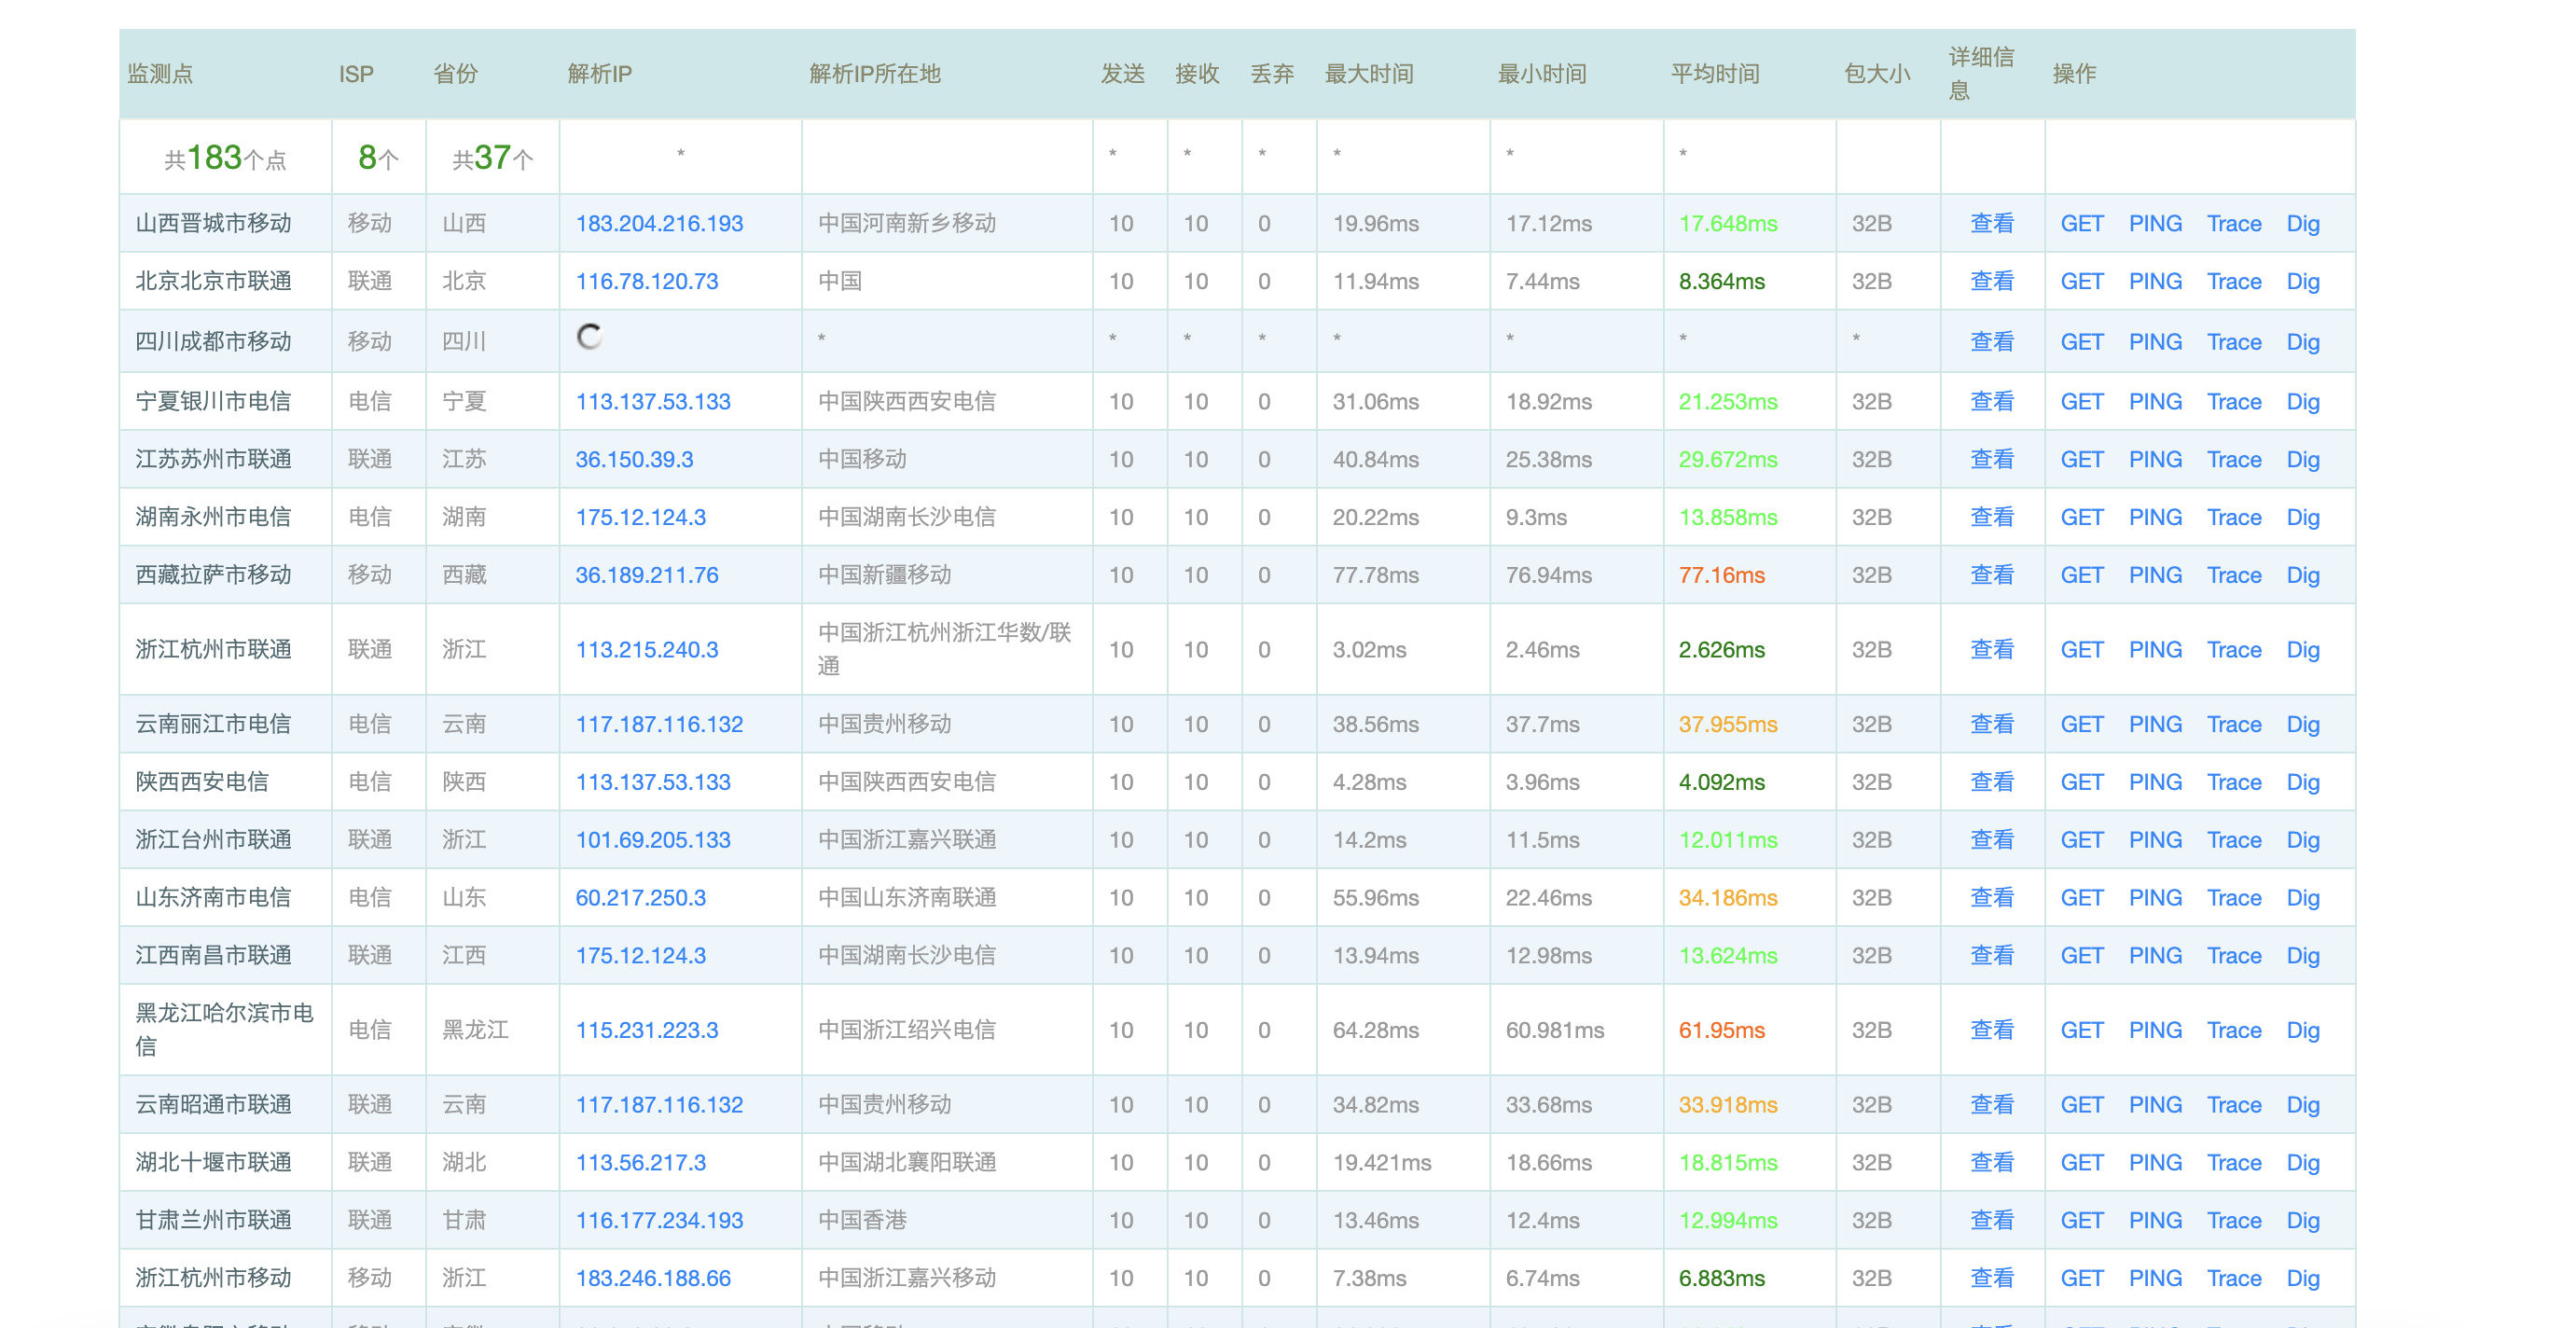2576x1328 pixels.
Task: Click the ISP column header
Action: click(355, 73)
